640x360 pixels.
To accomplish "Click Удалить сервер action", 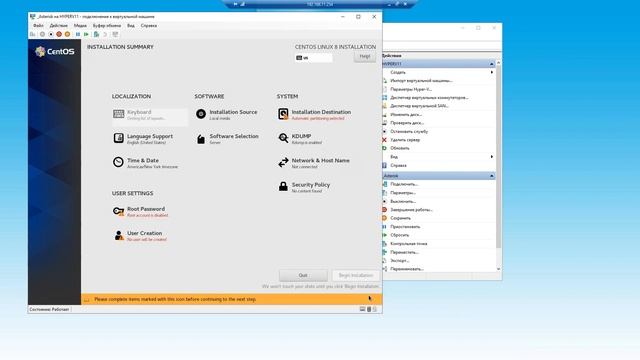I will (x=405, y=140).
